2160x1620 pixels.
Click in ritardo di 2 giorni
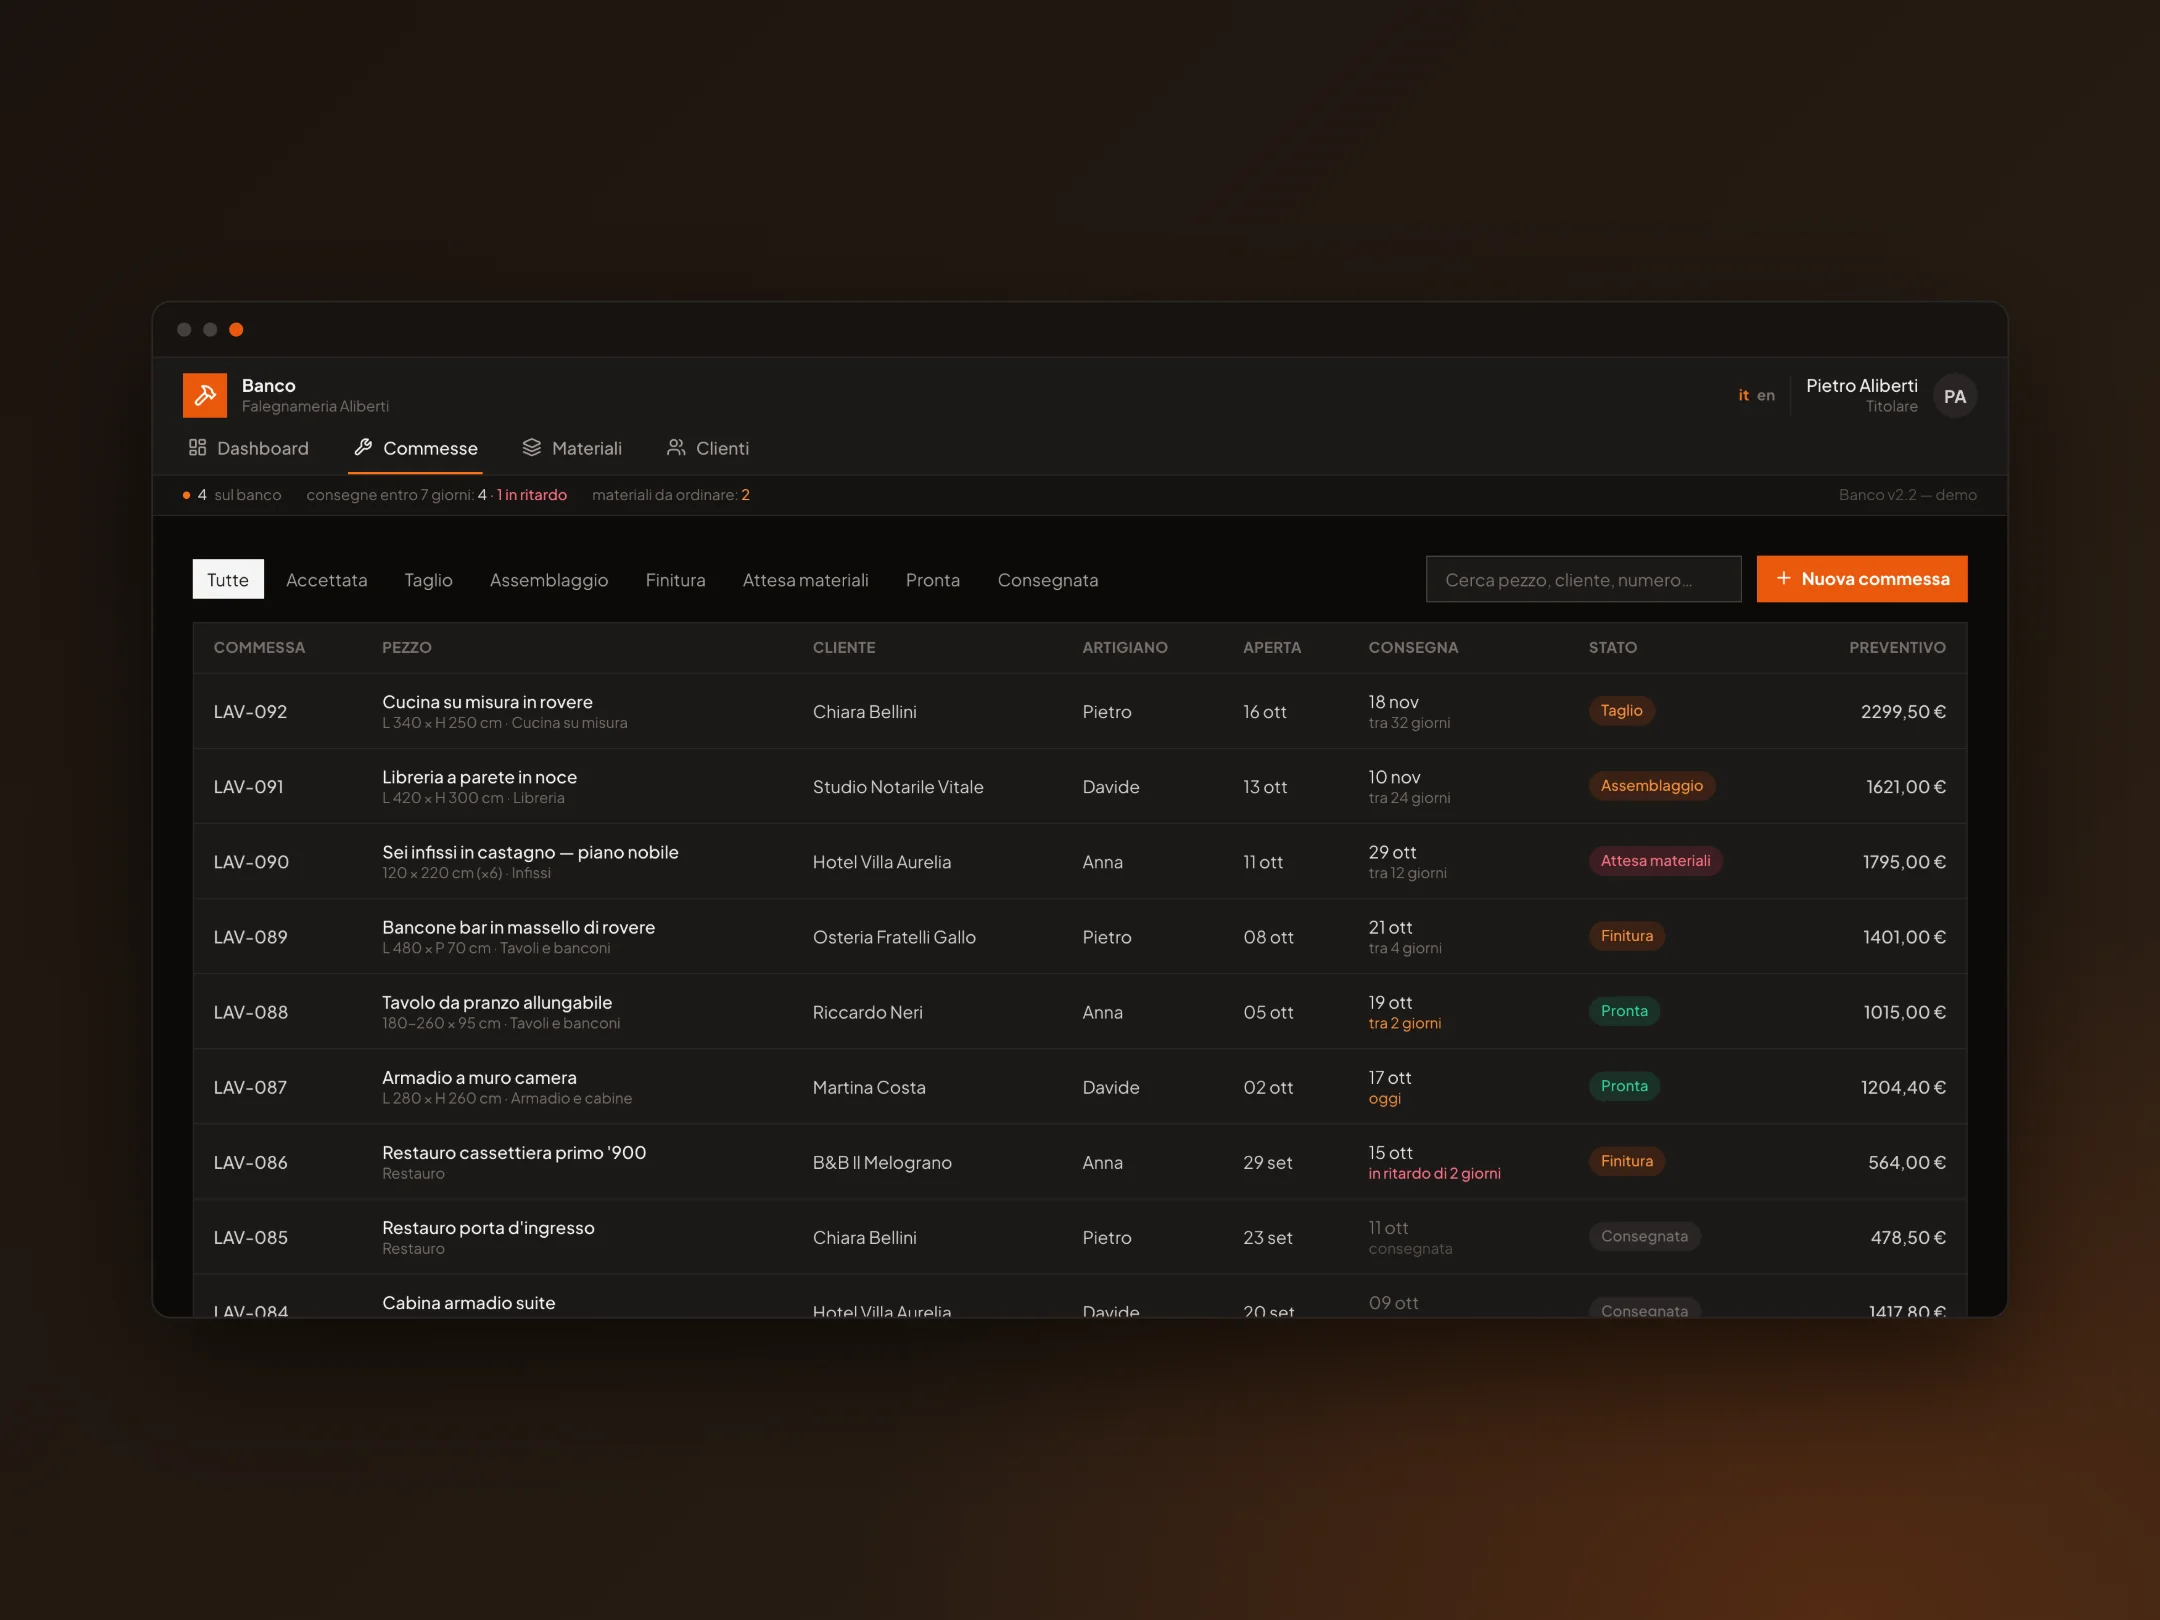pos(1434,1173)
